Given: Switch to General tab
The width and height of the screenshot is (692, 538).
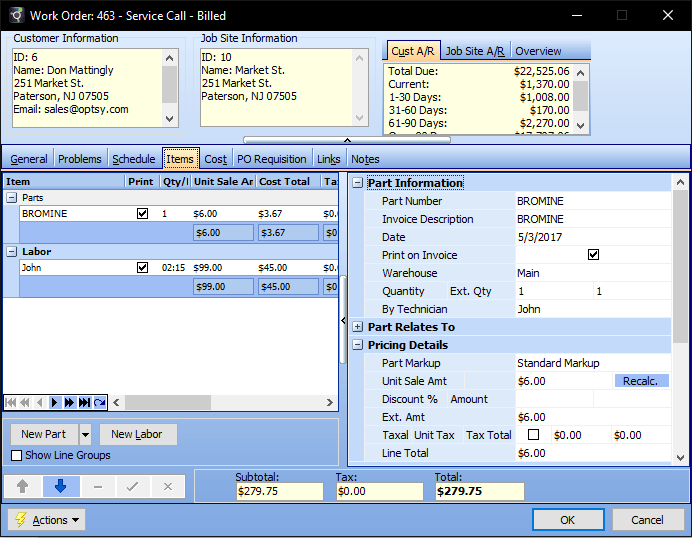Looking at the screenshot, I should click(29, 159).
